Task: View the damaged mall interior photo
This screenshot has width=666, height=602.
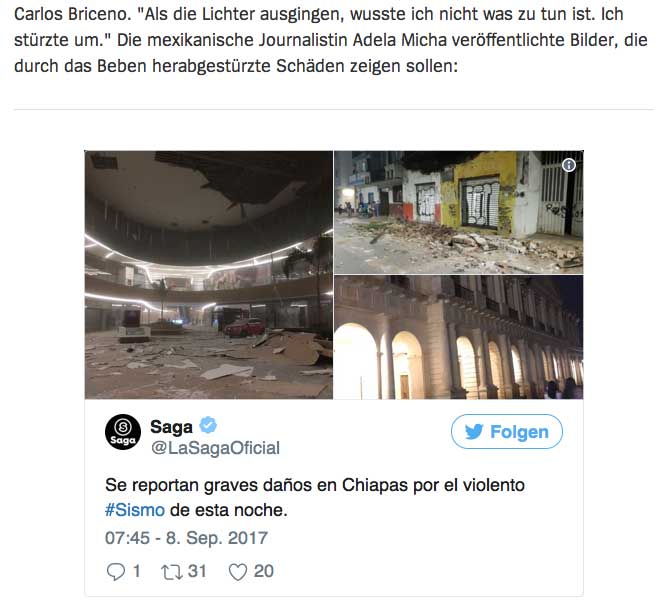Action: click(x=209, y=275)
